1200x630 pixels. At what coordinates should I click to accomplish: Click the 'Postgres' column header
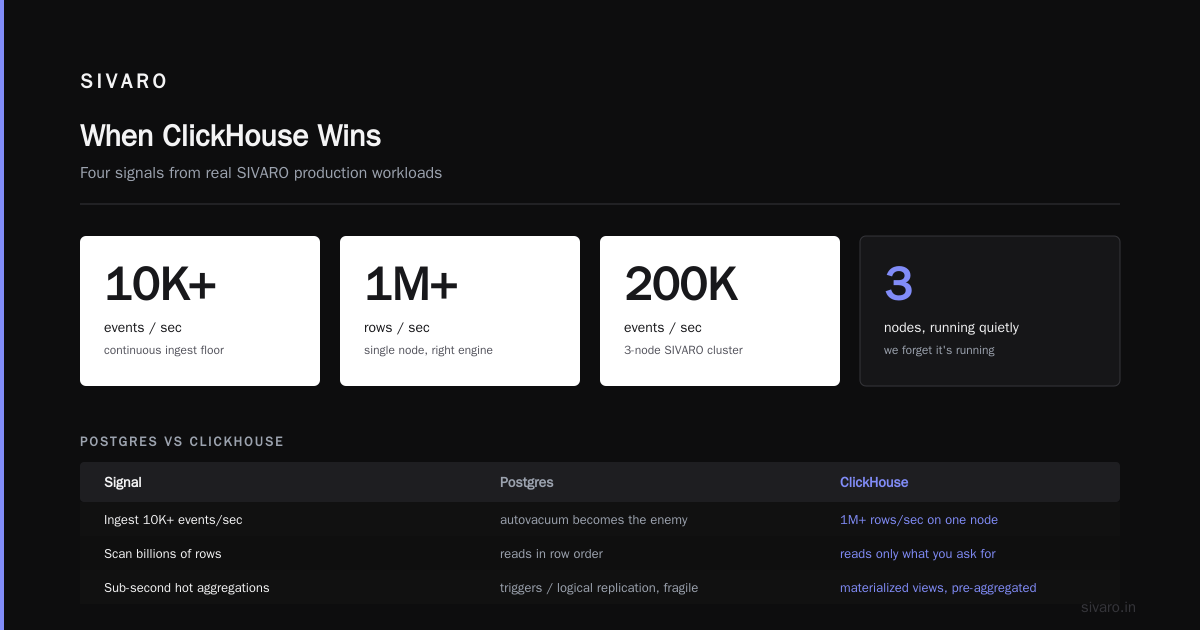pyautogui.click(x=527, y=482)
